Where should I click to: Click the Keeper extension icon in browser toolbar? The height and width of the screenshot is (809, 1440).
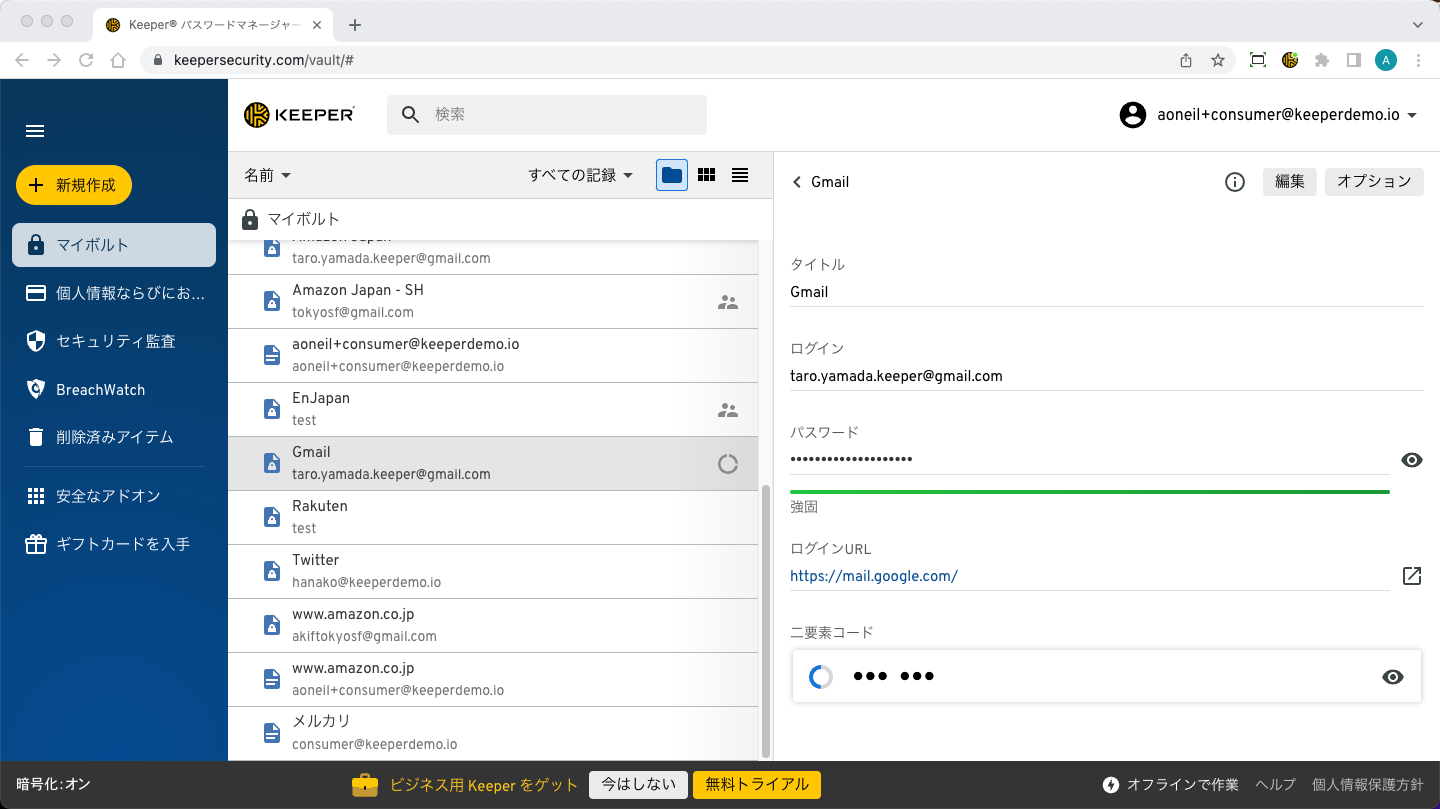click(1290, 60)
